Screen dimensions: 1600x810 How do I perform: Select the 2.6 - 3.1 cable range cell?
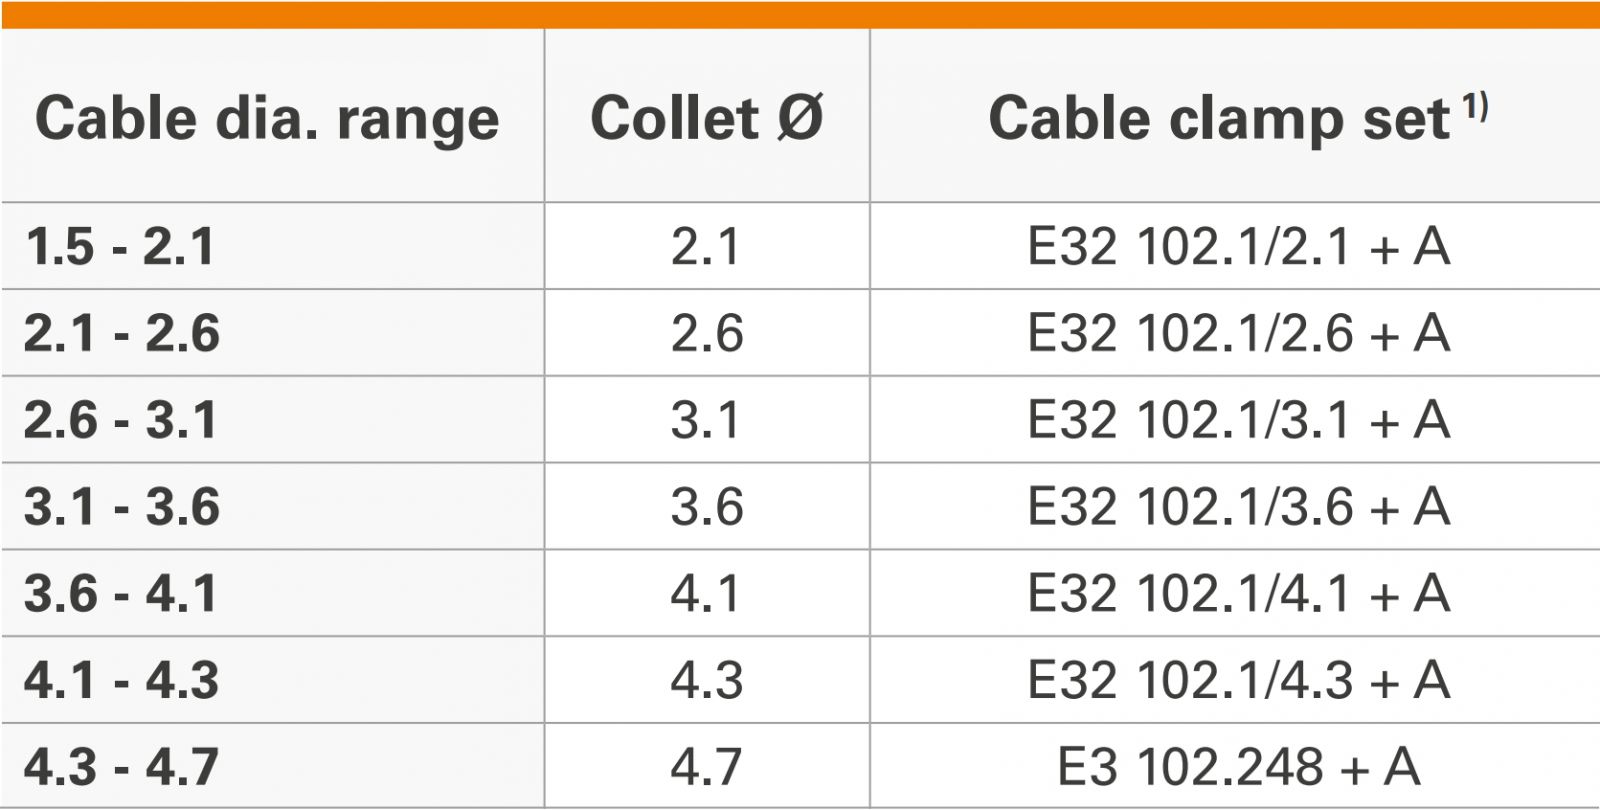pos(121,420)
